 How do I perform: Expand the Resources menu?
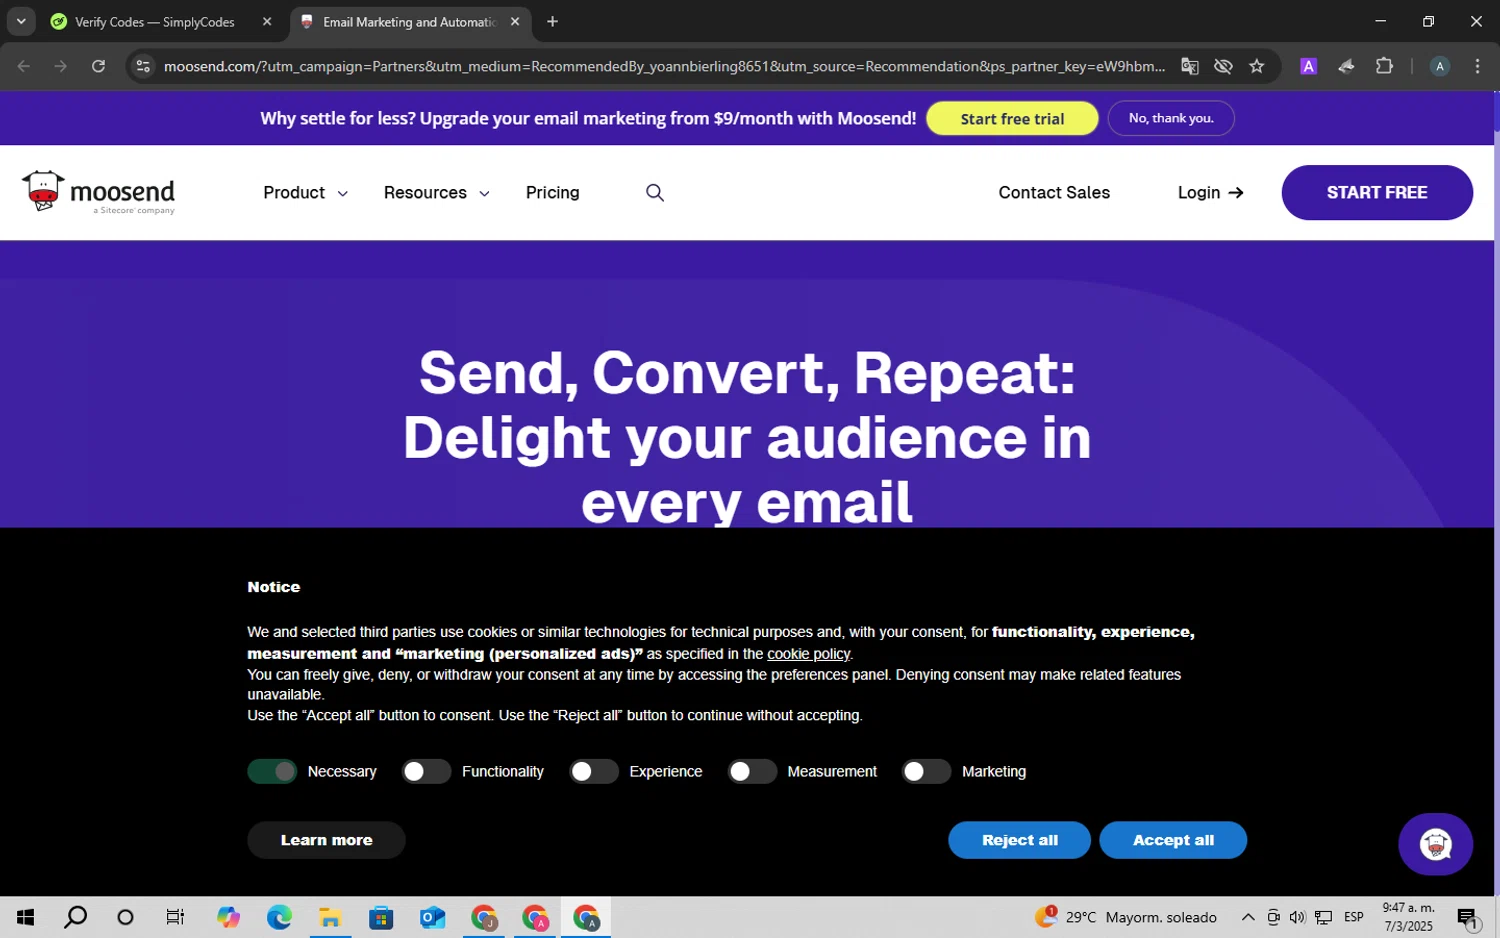click(x=436, y=192)
